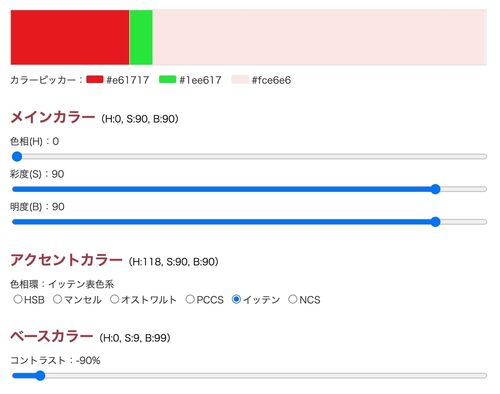Click the large red preview bar segment
The width and height of the screenshot is (500, 394).
[70, 37]
